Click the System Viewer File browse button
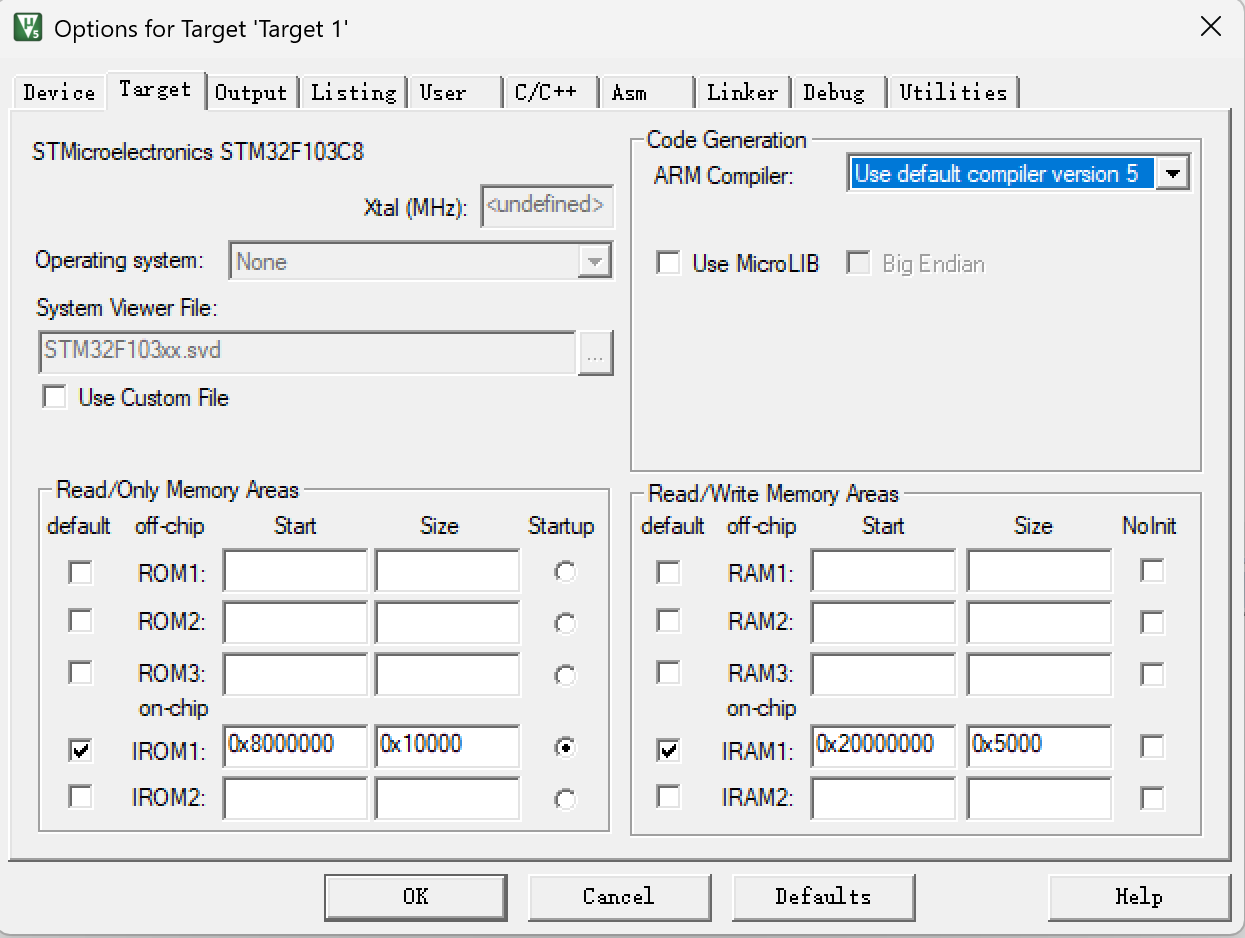The height and width of the screenshot is (938, 1245). point(595,354)
